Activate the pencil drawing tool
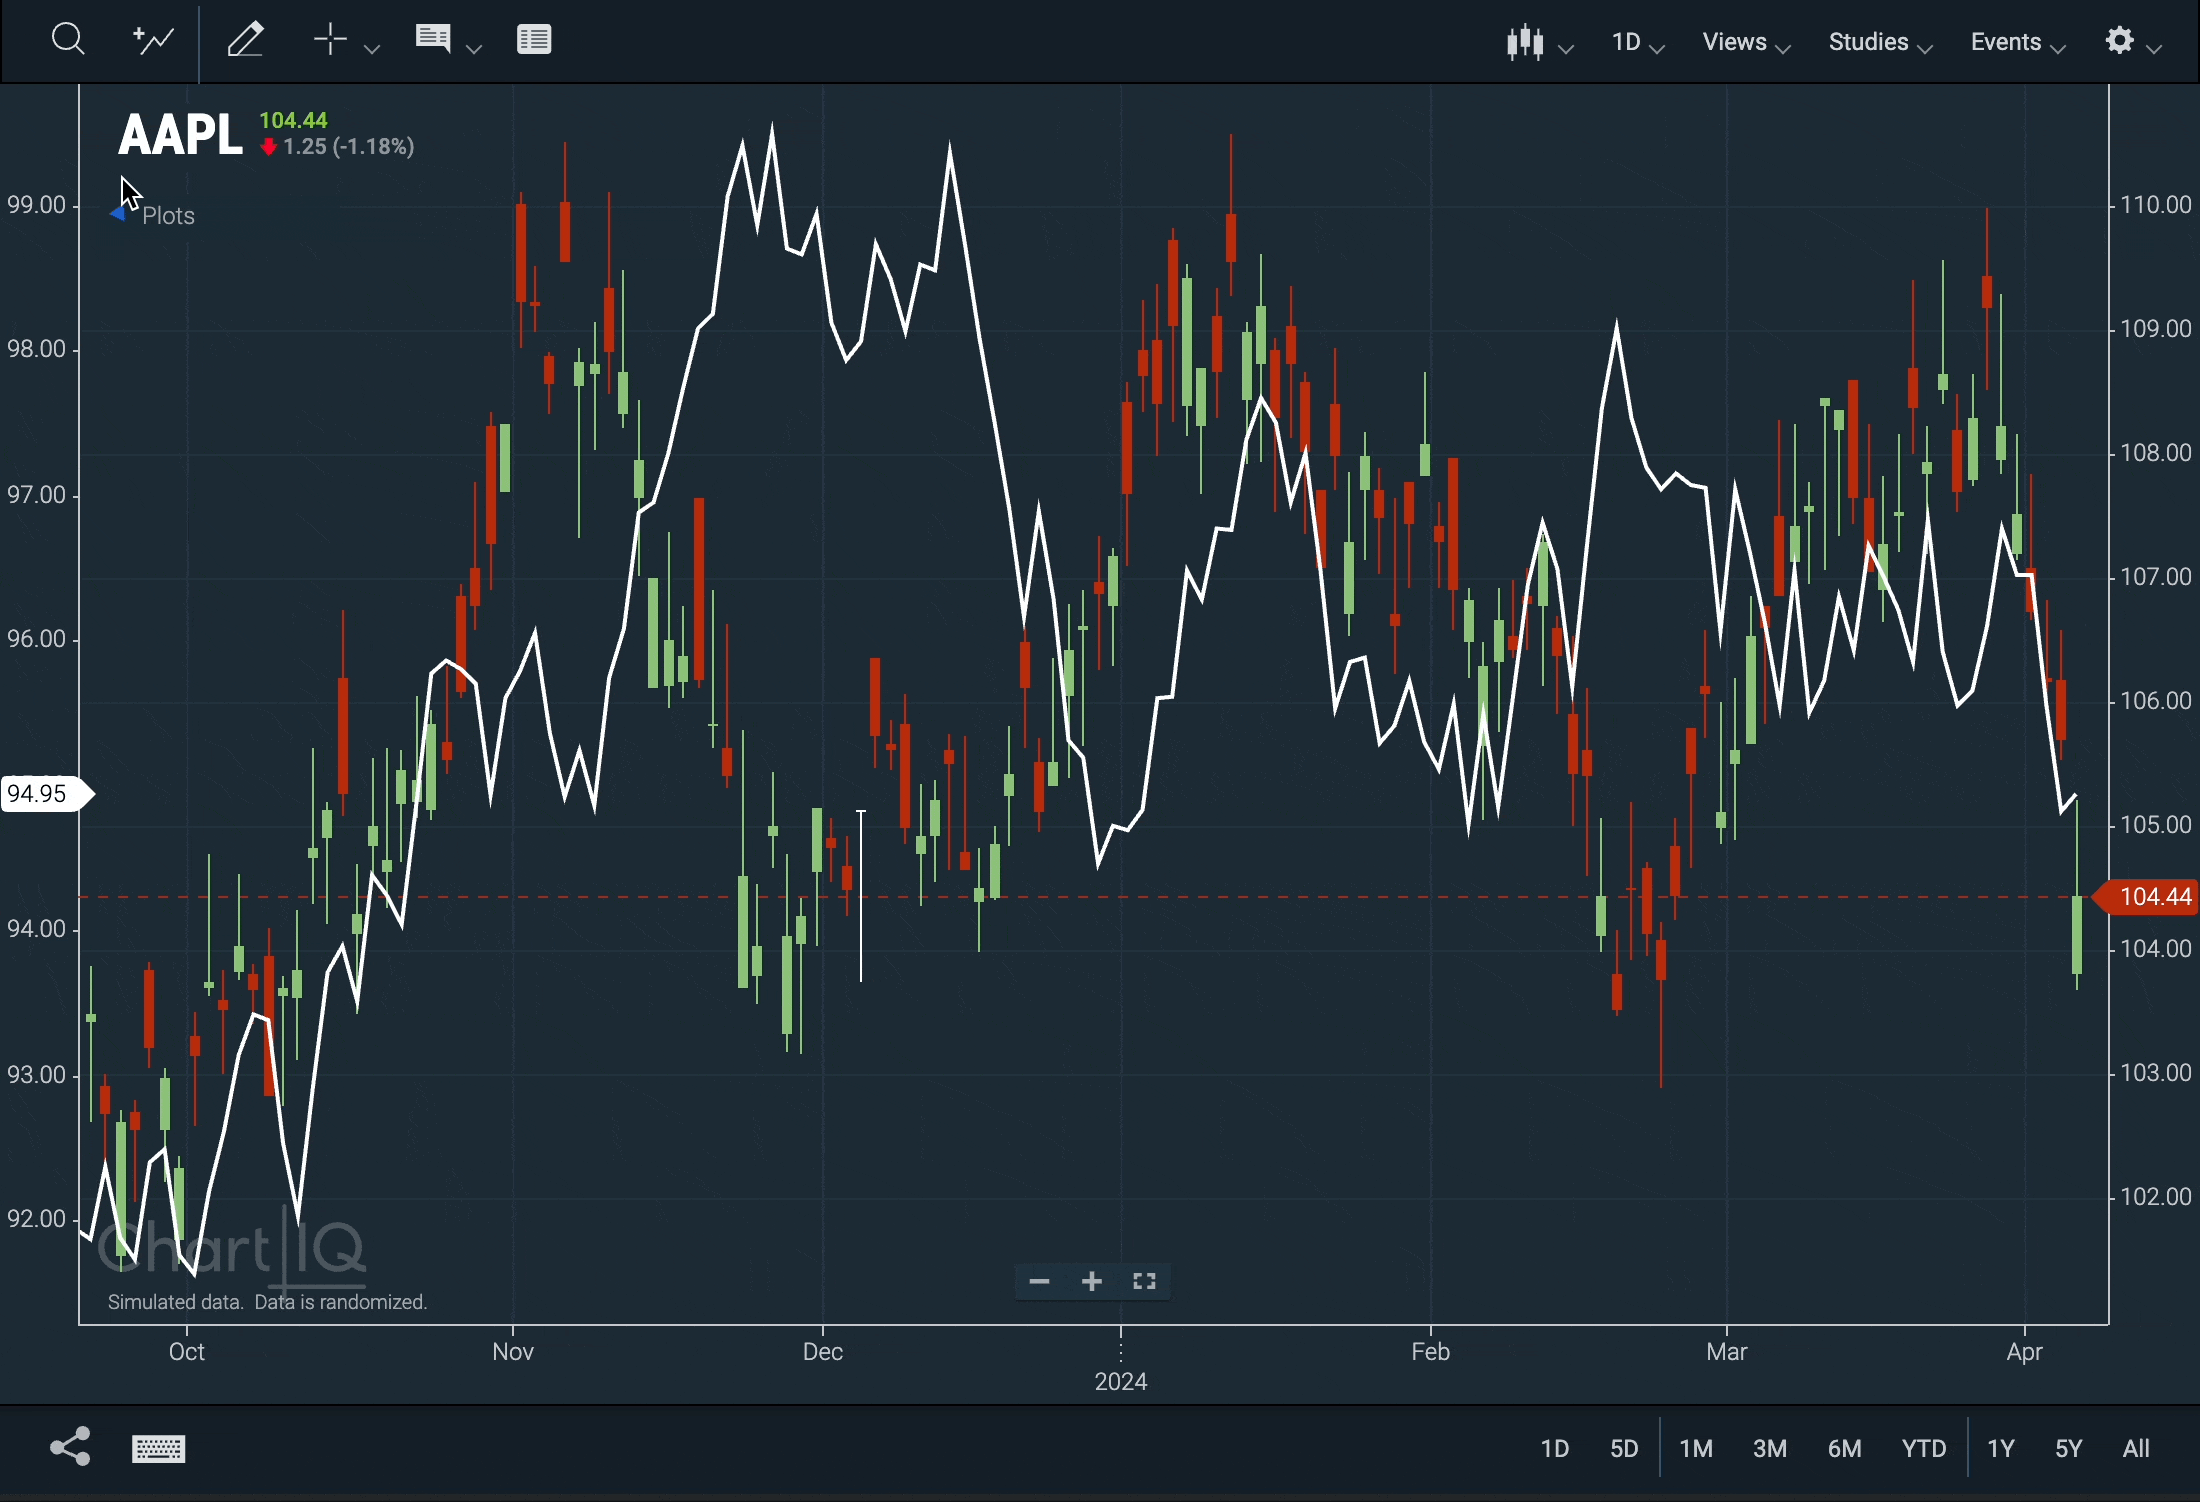This screenshot has width=2200, height=1502. pos(245,40)
